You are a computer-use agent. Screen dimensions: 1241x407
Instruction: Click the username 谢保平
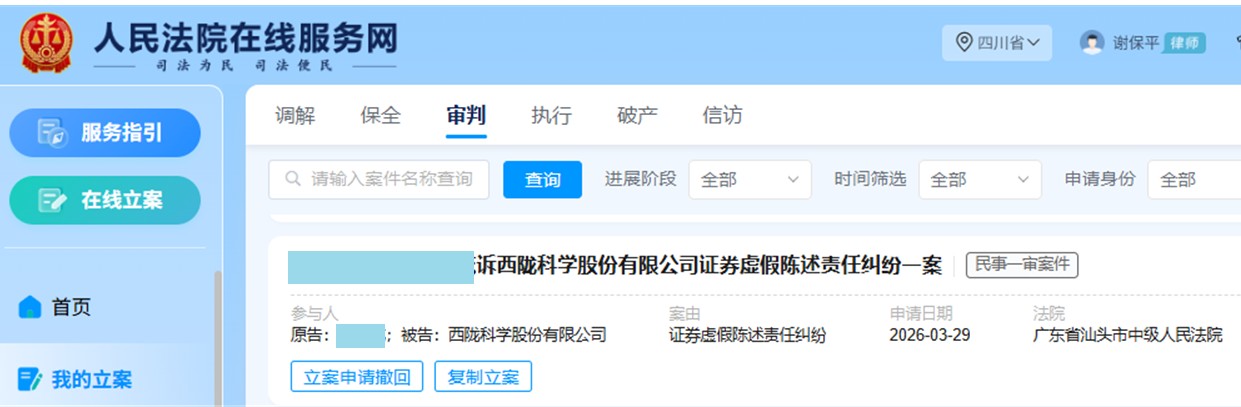point(1136,43)
